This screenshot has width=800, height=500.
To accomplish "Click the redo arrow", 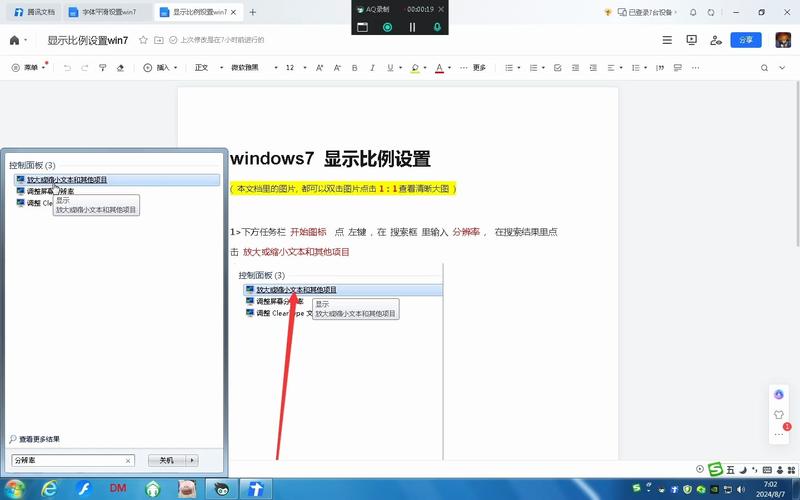I will tap(85, 67).
